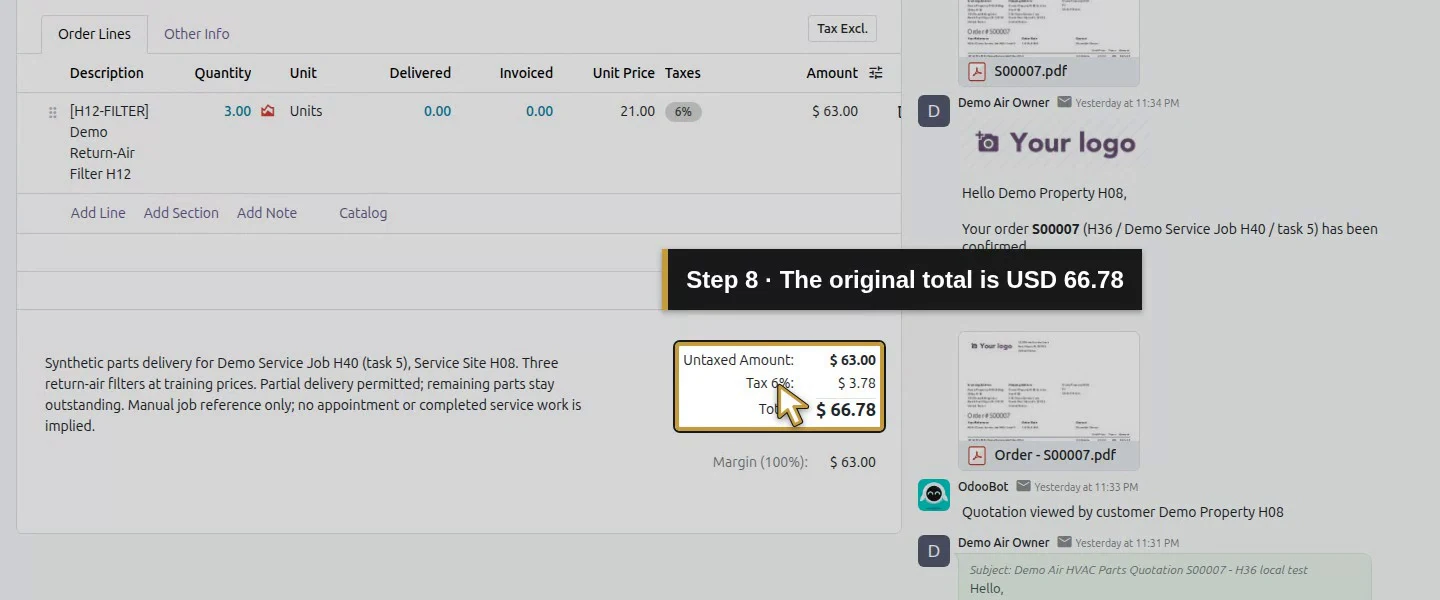Click the quotation email subject line

point(1138,570)
